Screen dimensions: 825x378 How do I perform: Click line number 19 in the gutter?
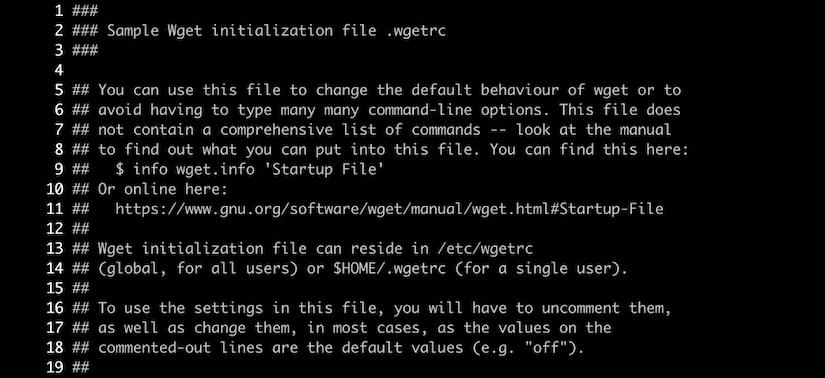pos(54,367)
